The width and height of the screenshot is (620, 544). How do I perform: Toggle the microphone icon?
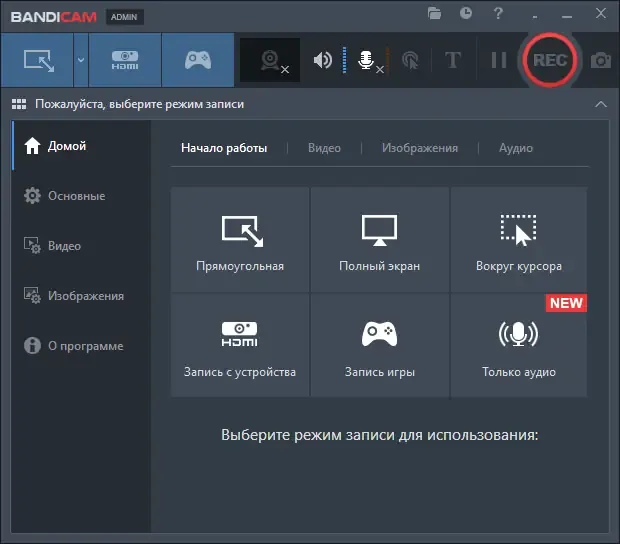pos(366,60)
